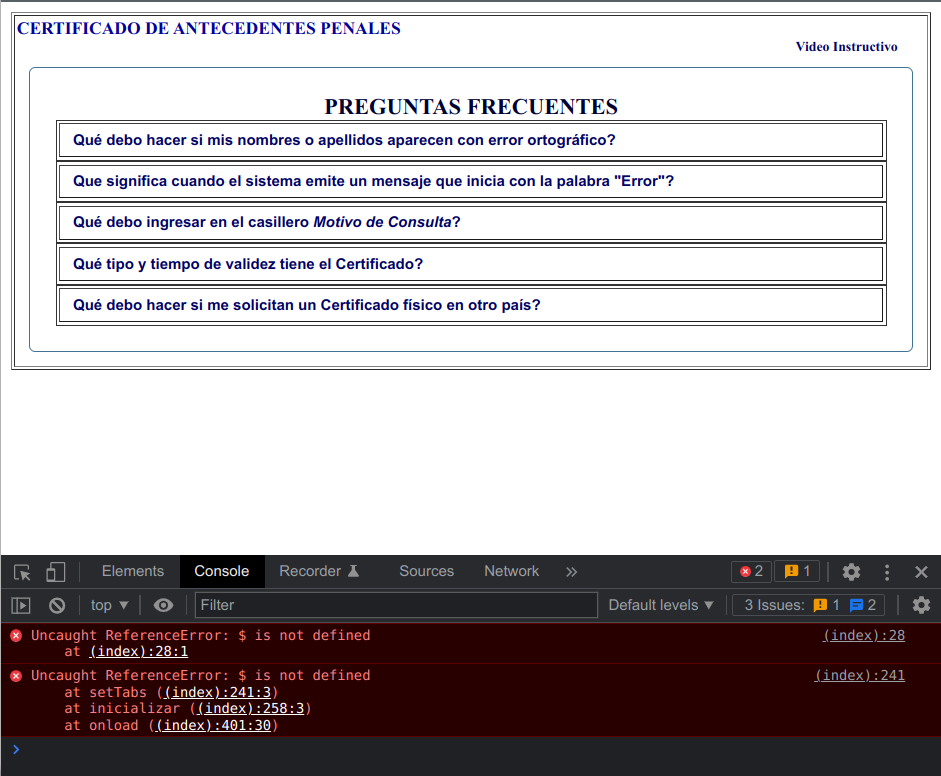Toggle the device emulation toolbar
The image size is (941, 776).
point(55,571)
